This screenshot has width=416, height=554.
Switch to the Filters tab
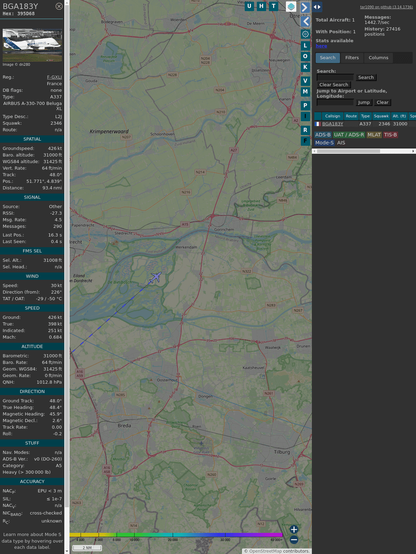[352, 58]
